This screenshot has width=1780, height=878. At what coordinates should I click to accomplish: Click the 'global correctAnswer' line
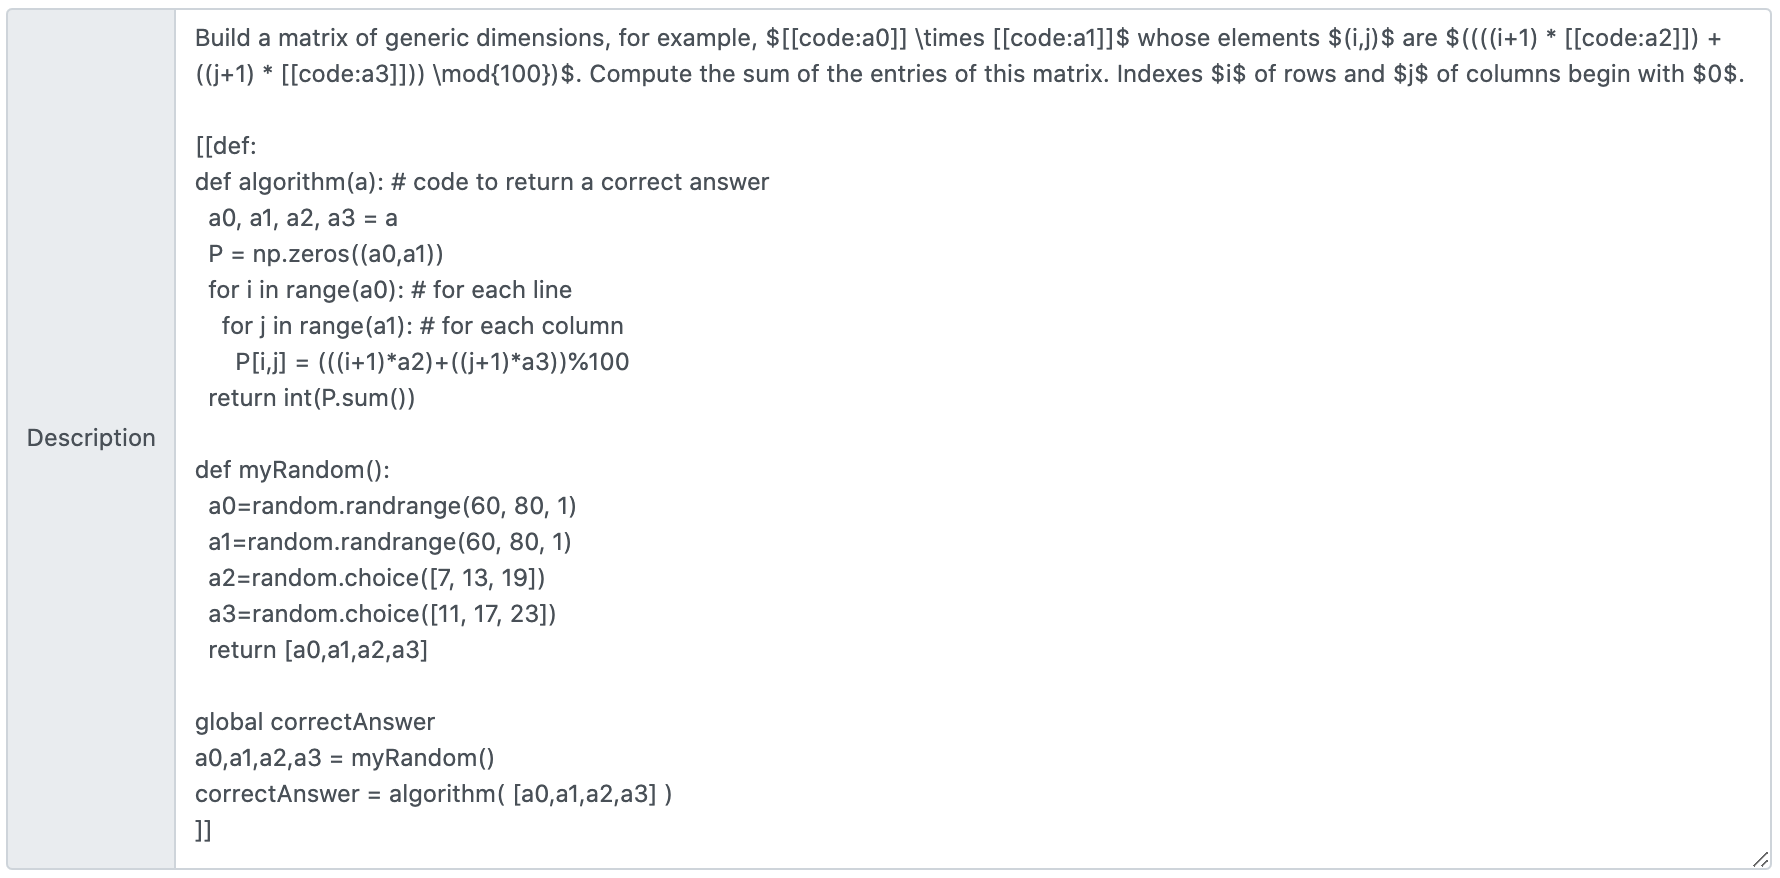[x=314, y=722]
